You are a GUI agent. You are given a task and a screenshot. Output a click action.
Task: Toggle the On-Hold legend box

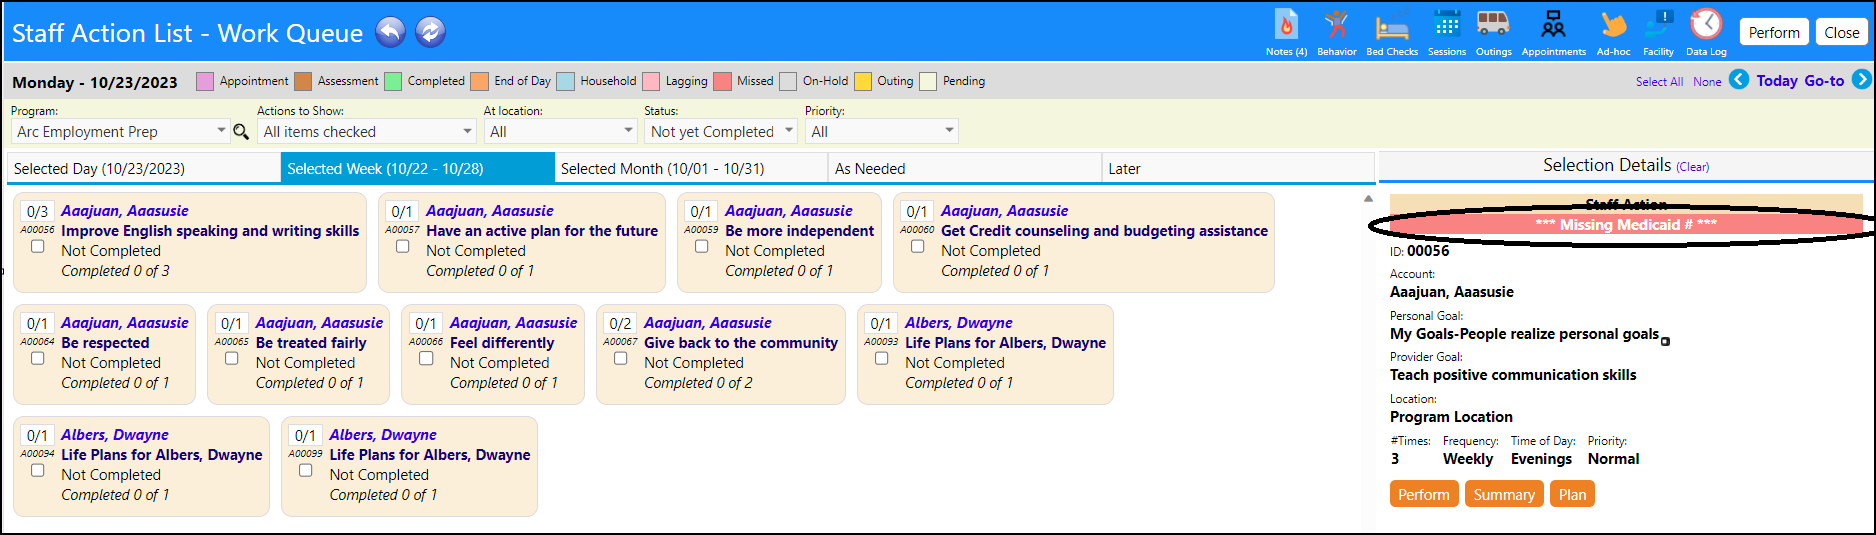788,81
